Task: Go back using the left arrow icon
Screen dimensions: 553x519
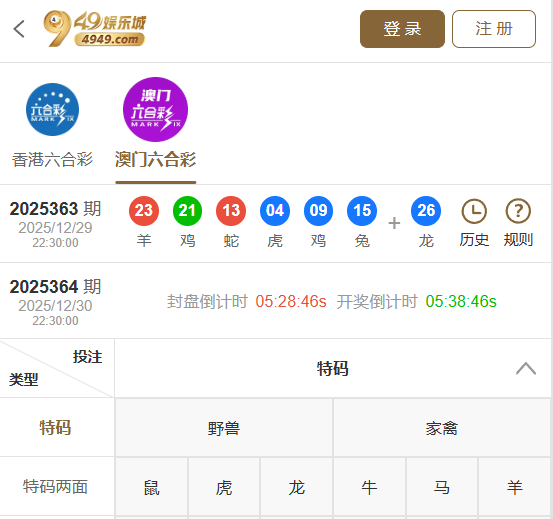Action: click(19, 29)
